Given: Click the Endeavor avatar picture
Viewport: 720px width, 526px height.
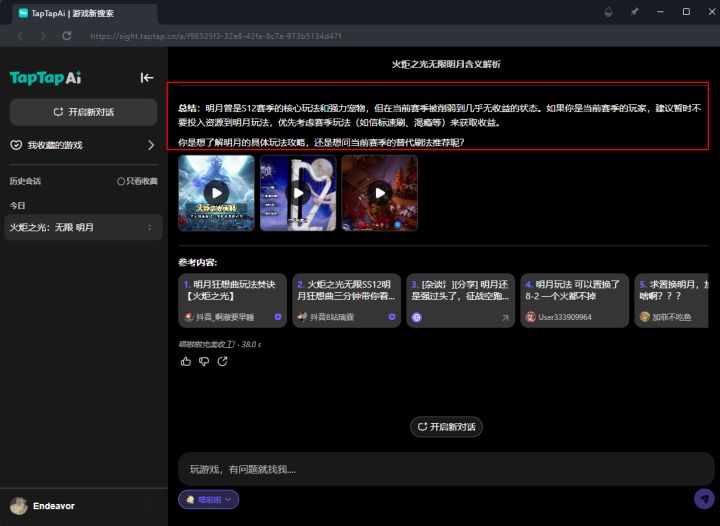Looking at the screenshot, I should pos(19,506).
